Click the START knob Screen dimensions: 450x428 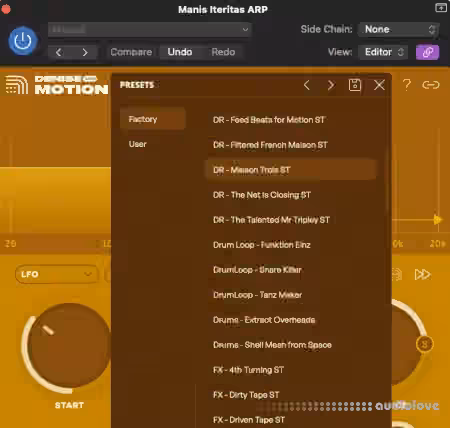(x=68, y=347)
